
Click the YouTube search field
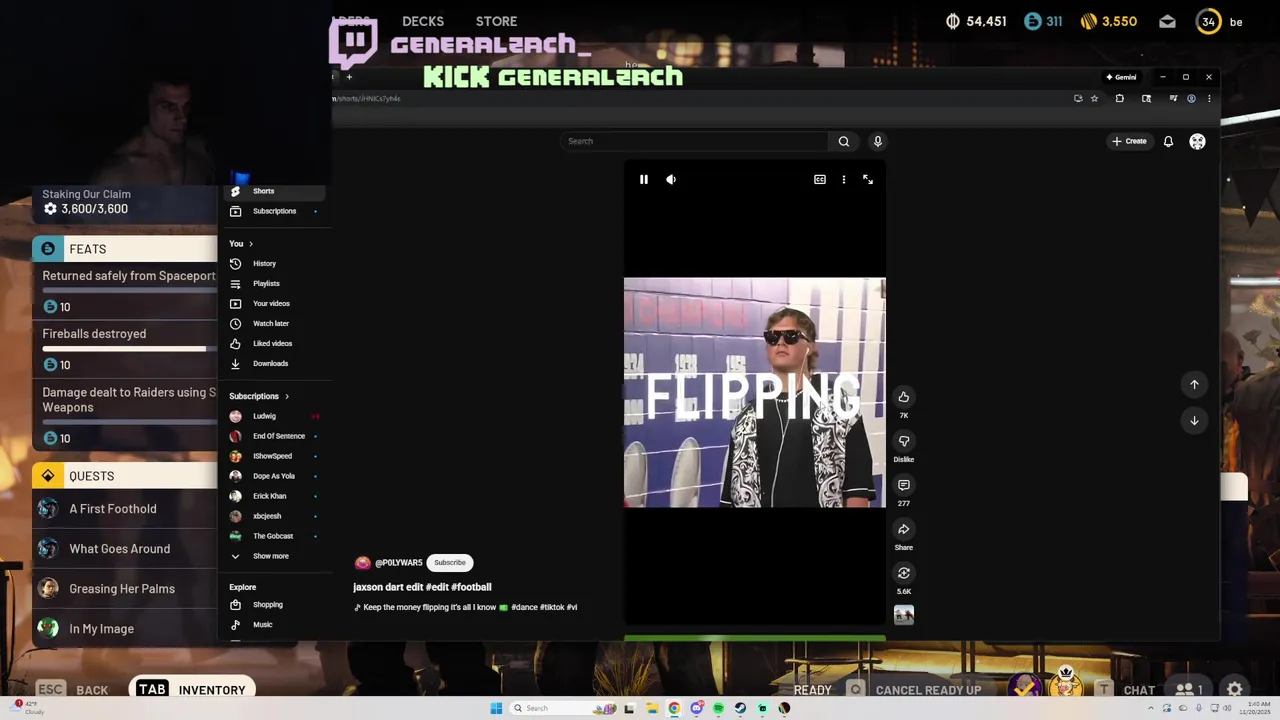(694, 142)
